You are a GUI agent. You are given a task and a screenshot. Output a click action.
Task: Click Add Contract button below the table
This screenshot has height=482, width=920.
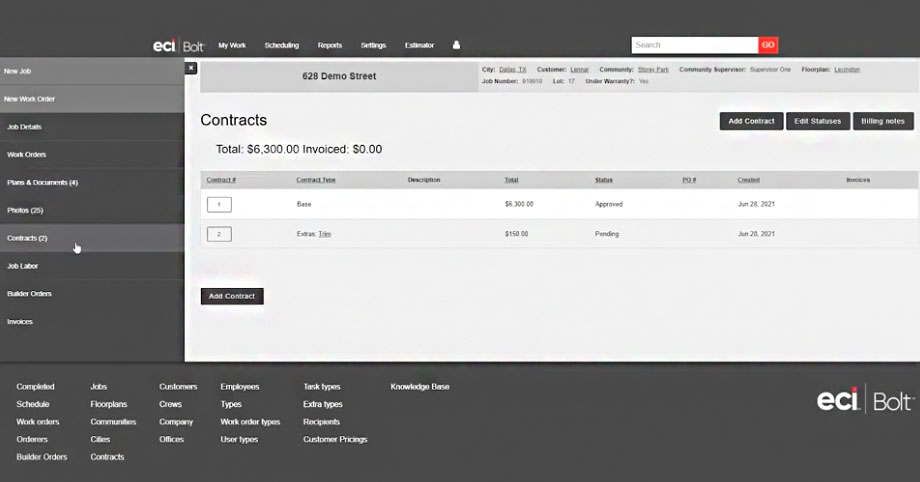click(x=232, y=296)
